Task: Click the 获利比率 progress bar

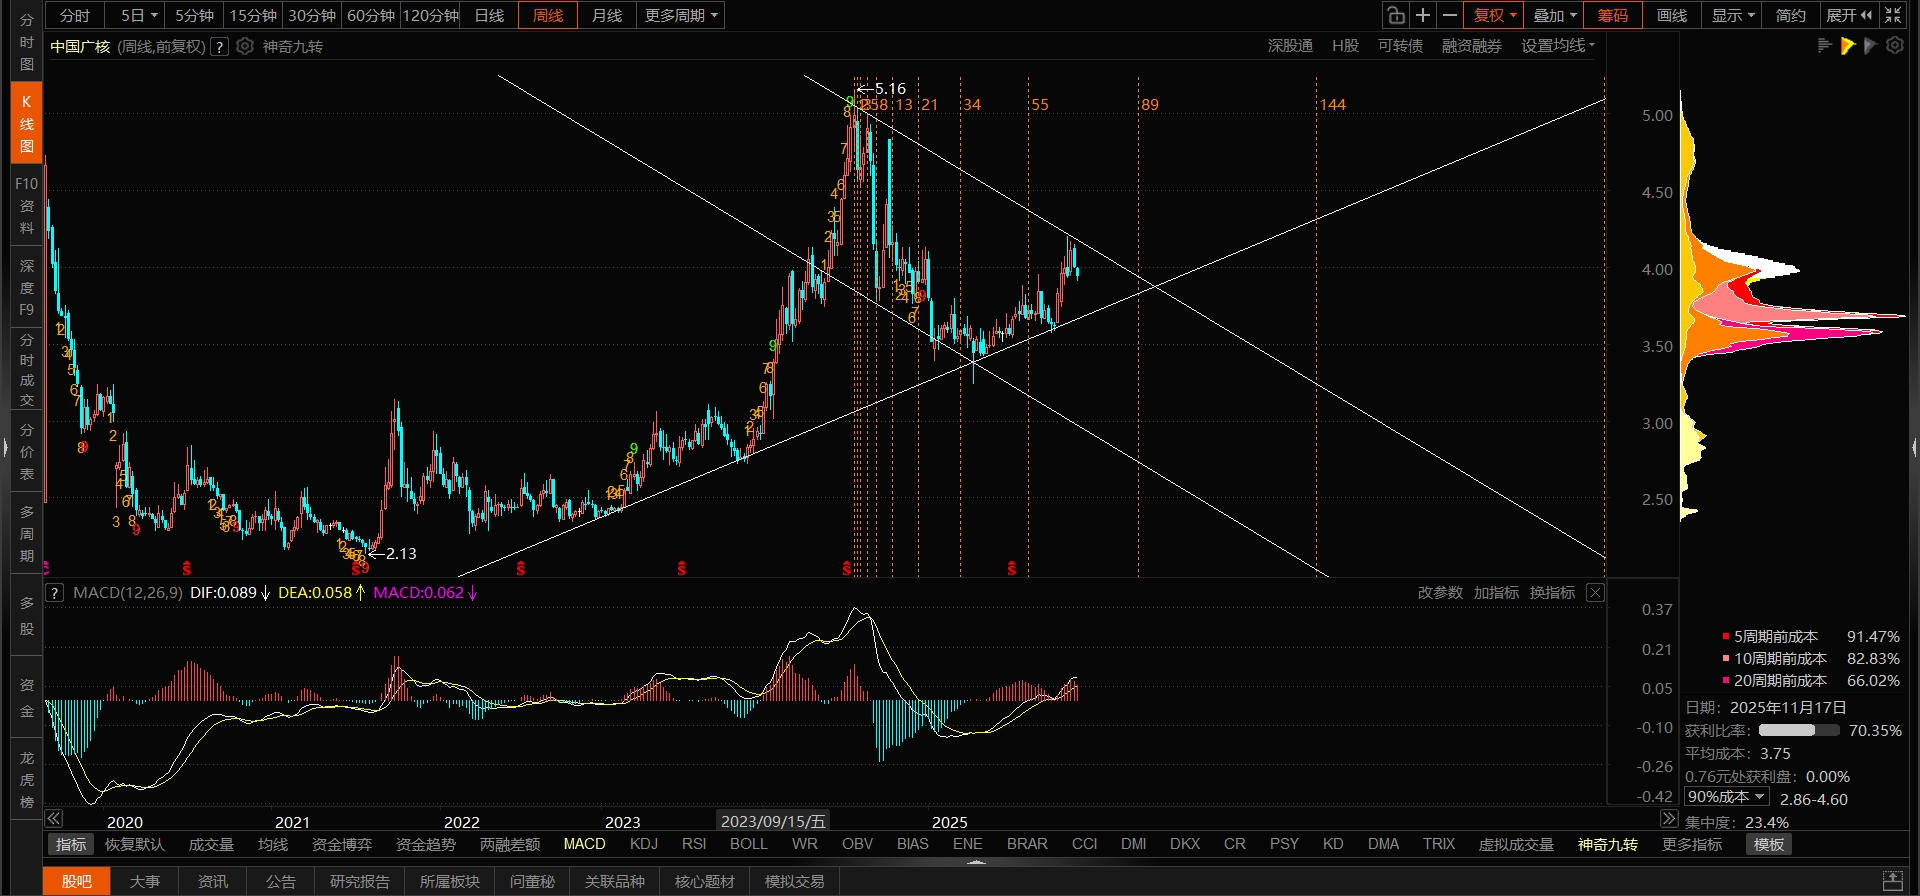Action: pos(1799,730)
